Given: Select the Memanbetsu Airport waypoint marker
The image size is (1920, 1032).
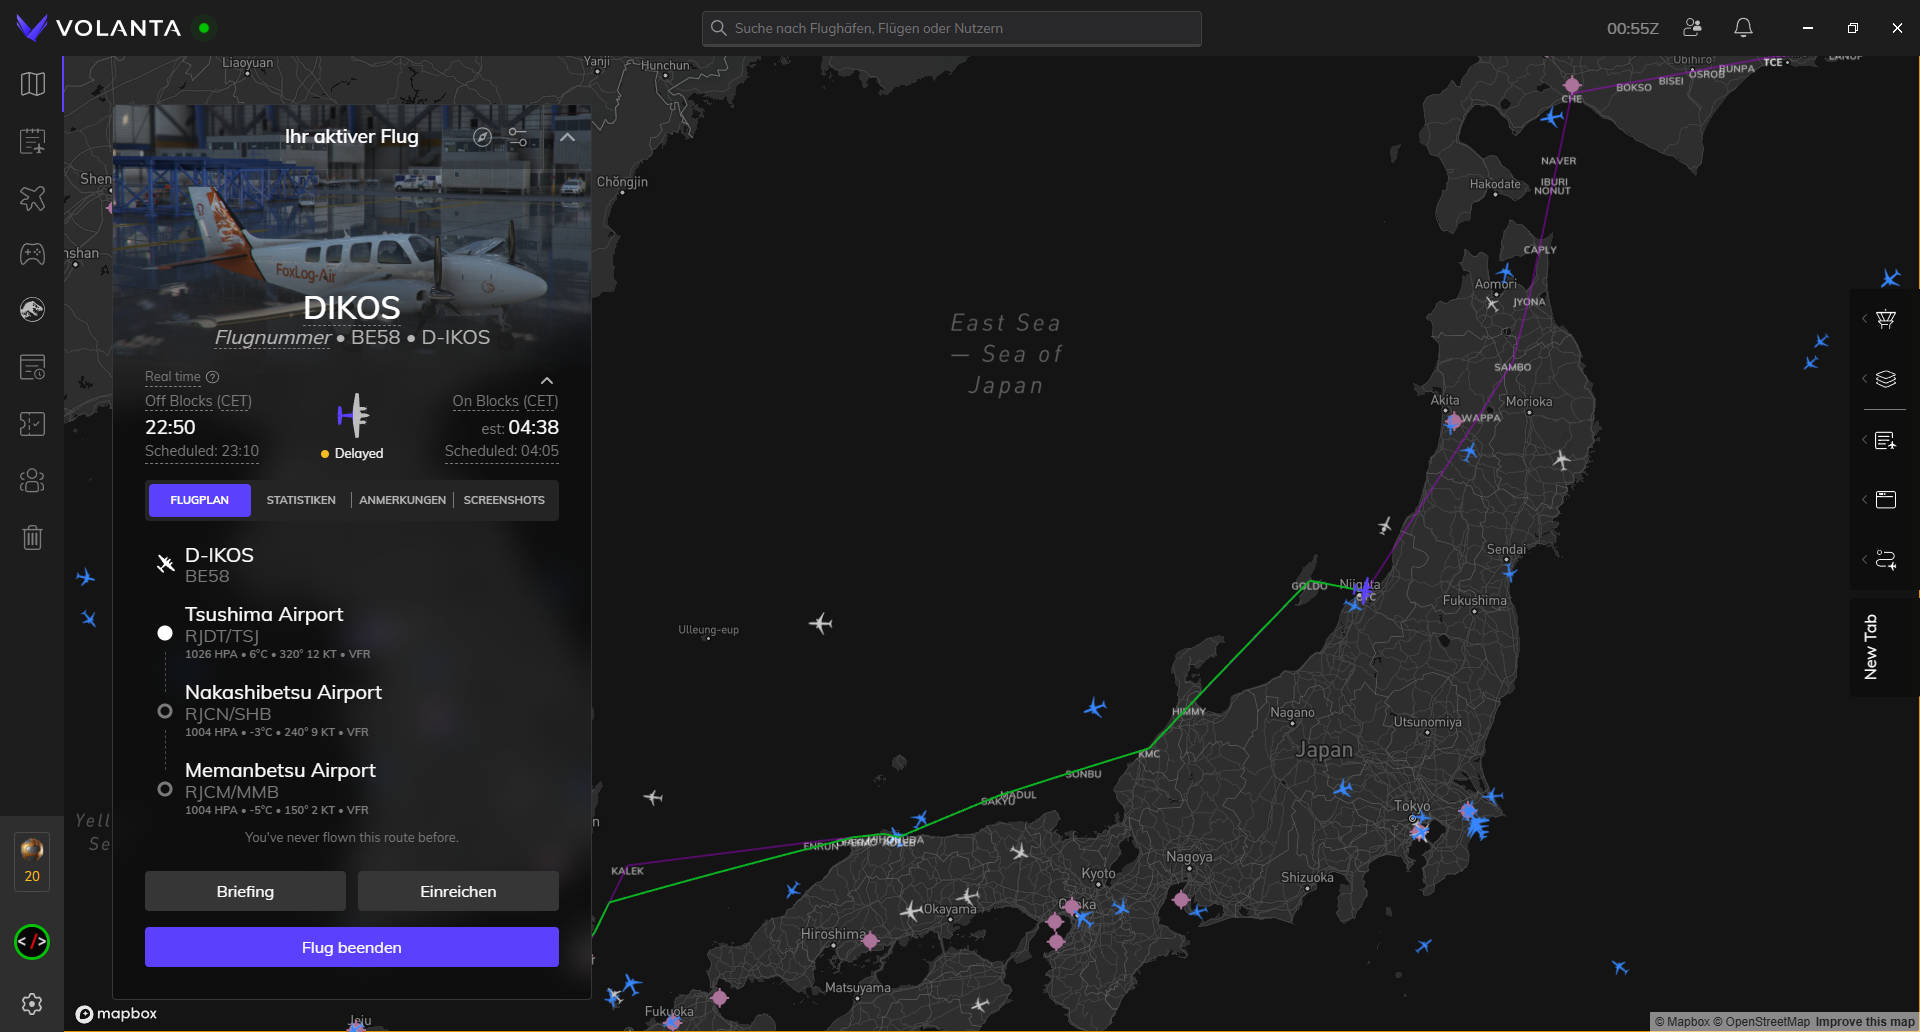Looking at the screenshot, I should 165,789.
